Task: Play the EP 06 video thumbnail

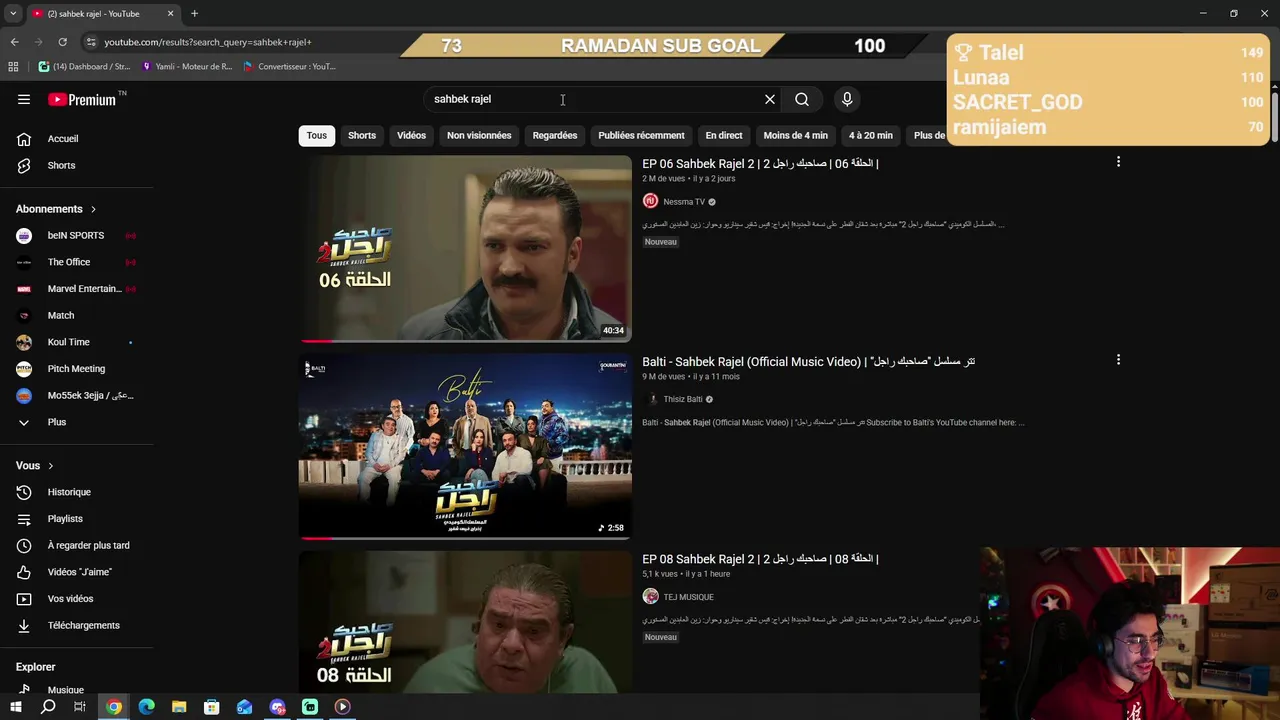Action: pos(465,248)
